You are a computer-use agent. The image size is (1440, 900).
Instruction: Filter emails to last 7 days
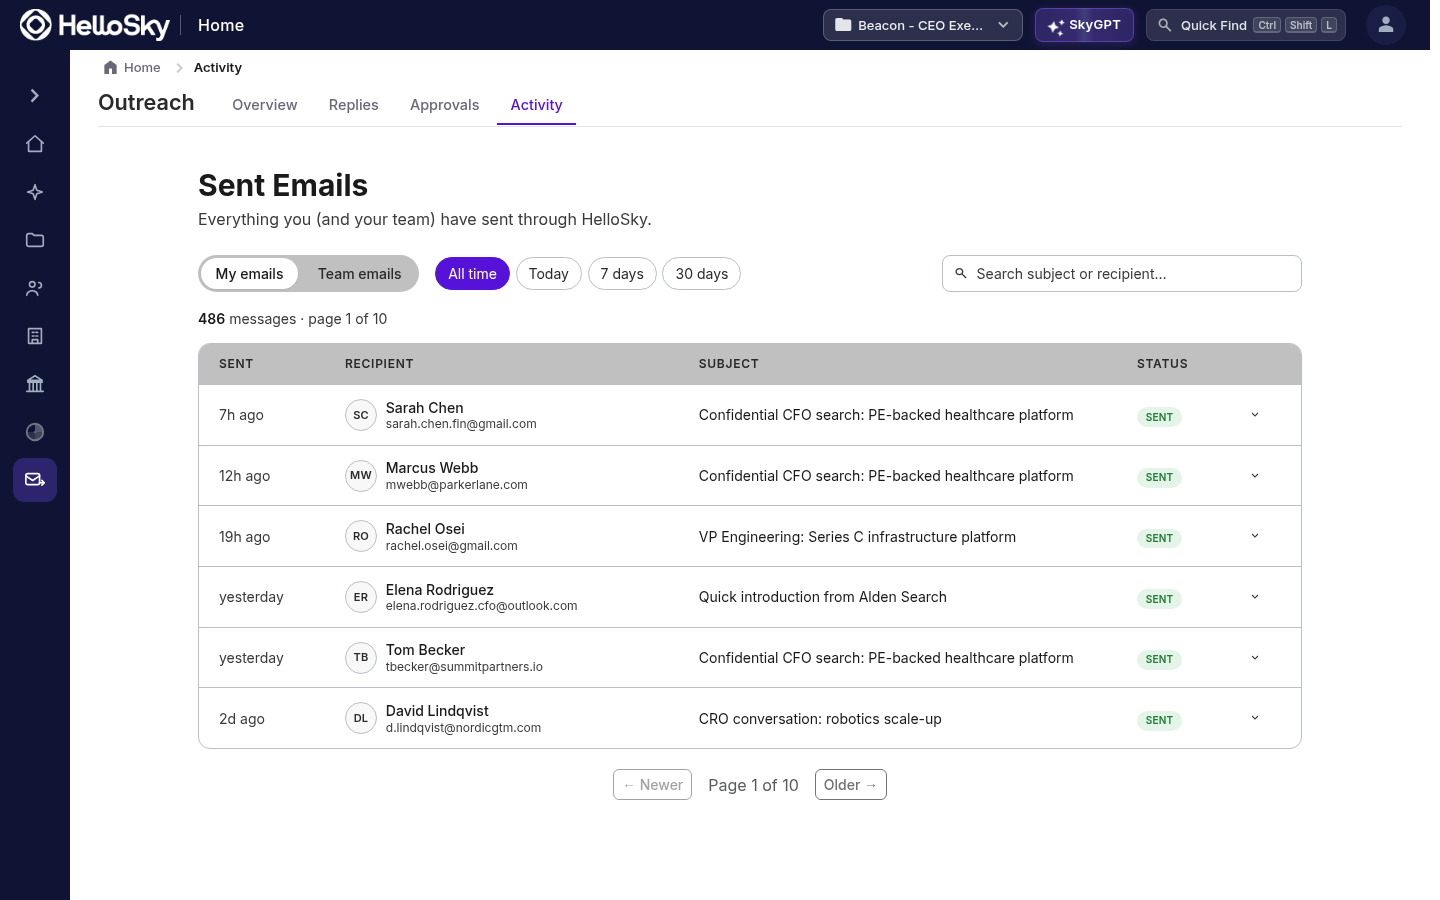(622, 274)
